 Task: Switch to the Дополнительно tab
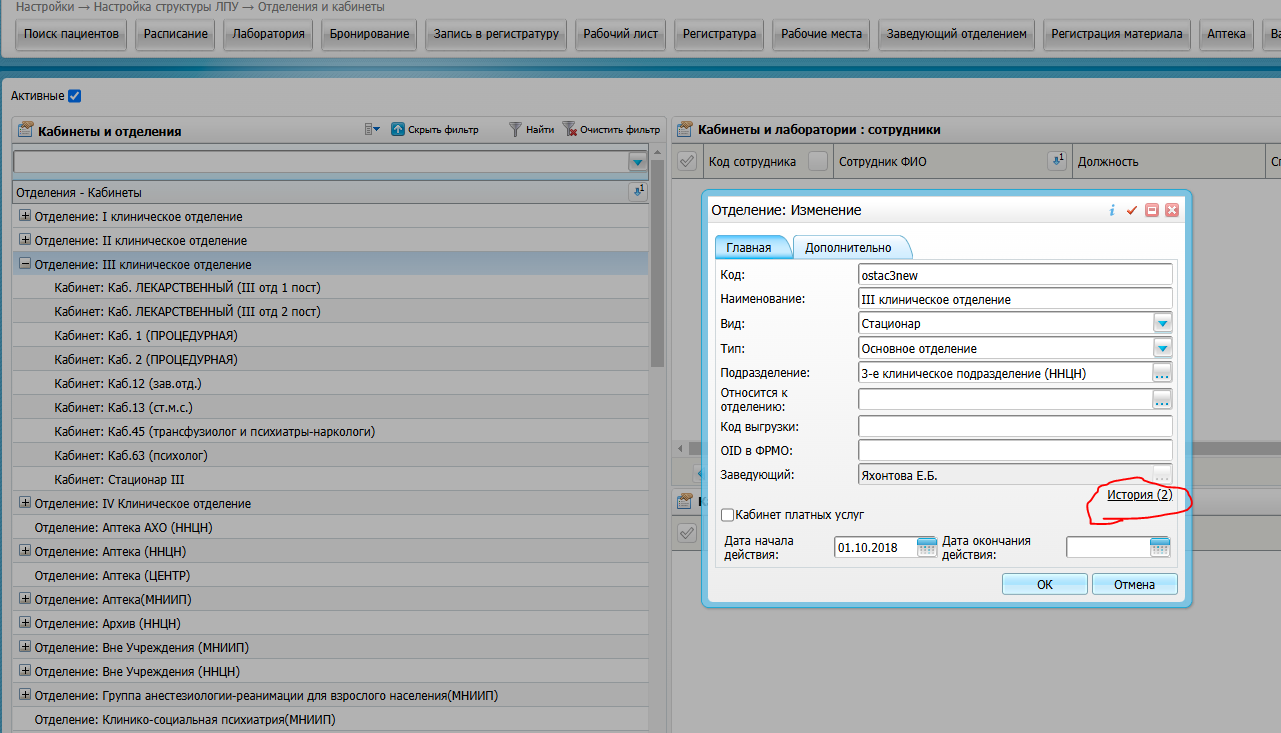848,248
